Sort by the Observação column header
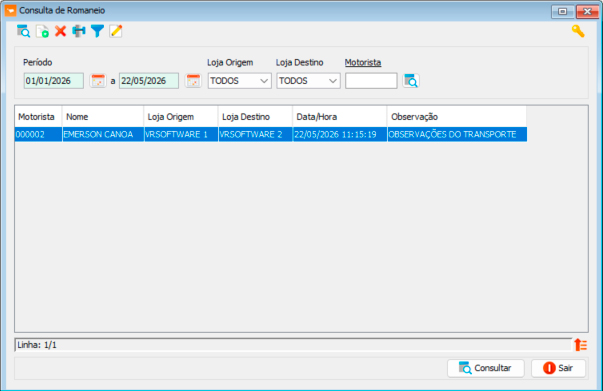 pyautogui.click(x=457, y=116)
